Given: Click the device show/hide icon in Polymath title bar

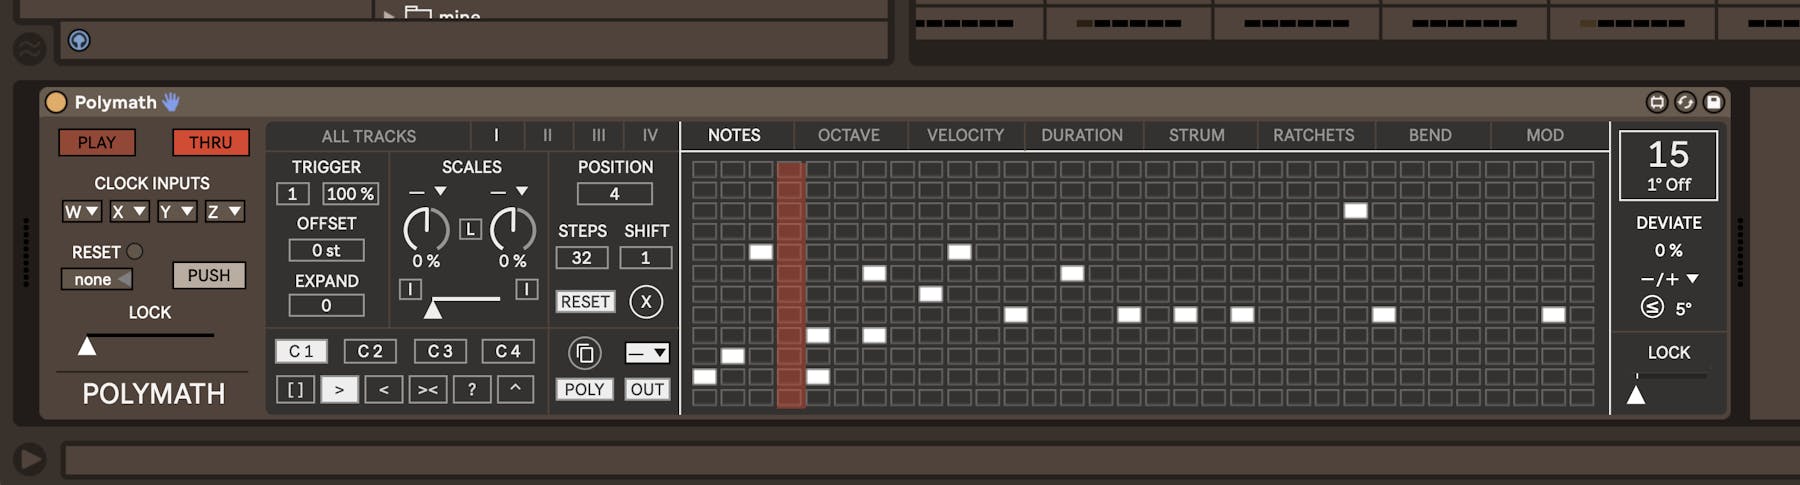Looking at the screenshot, I should click(x=1657, y=102).
